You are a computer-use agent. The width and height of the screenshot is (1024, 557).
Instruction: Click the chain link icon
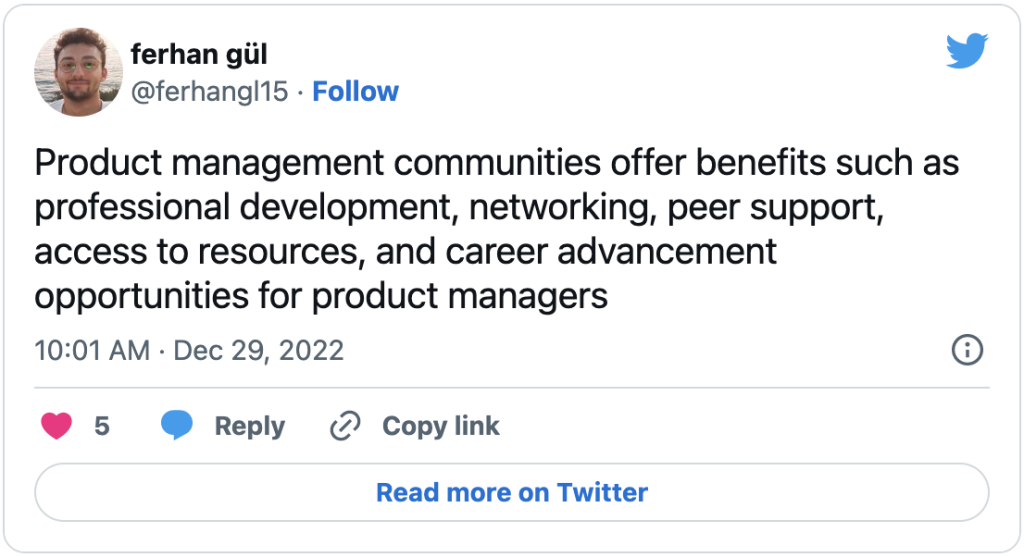[345, 426]
